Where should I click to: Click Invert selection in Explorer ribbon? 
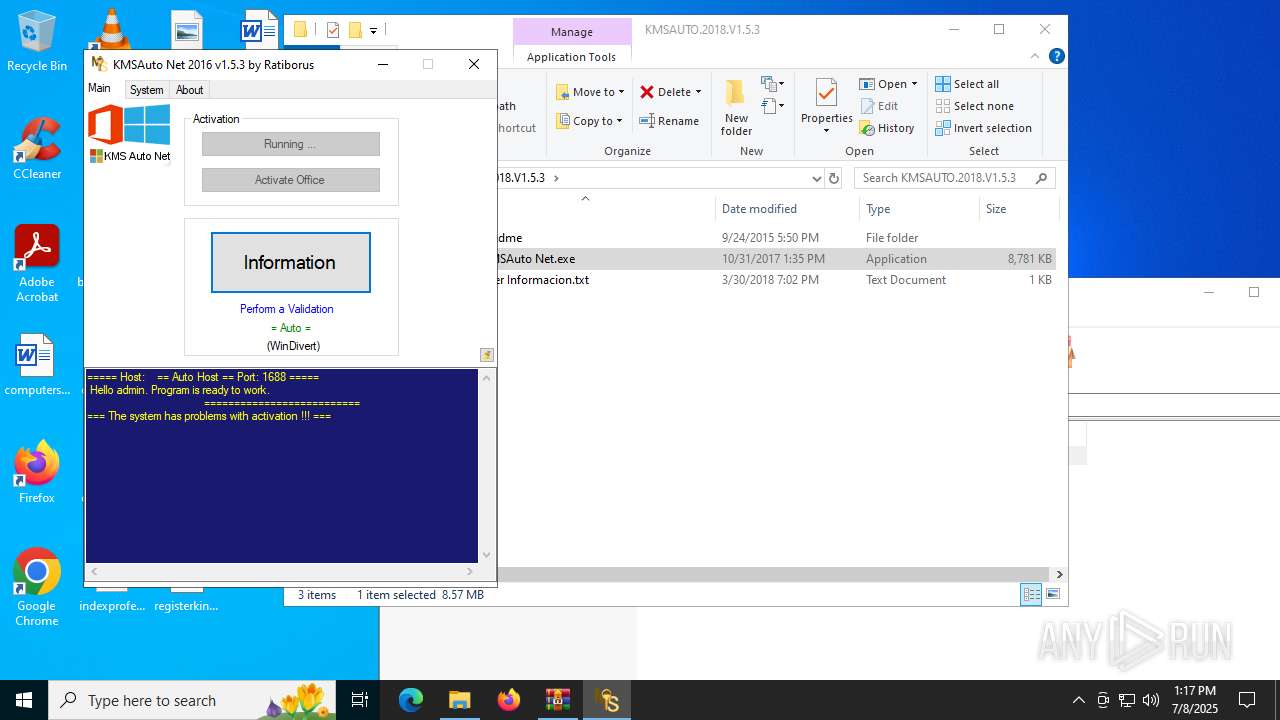coord(983,128)
